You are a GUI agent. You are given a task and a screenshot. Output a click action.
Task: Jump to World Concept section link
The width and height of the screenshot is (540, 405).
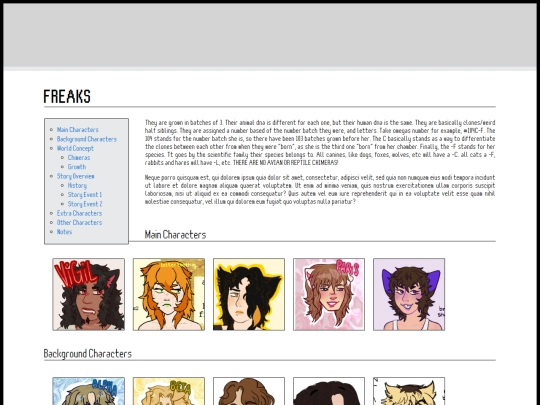pyautogui.click(x=75, y=148)
